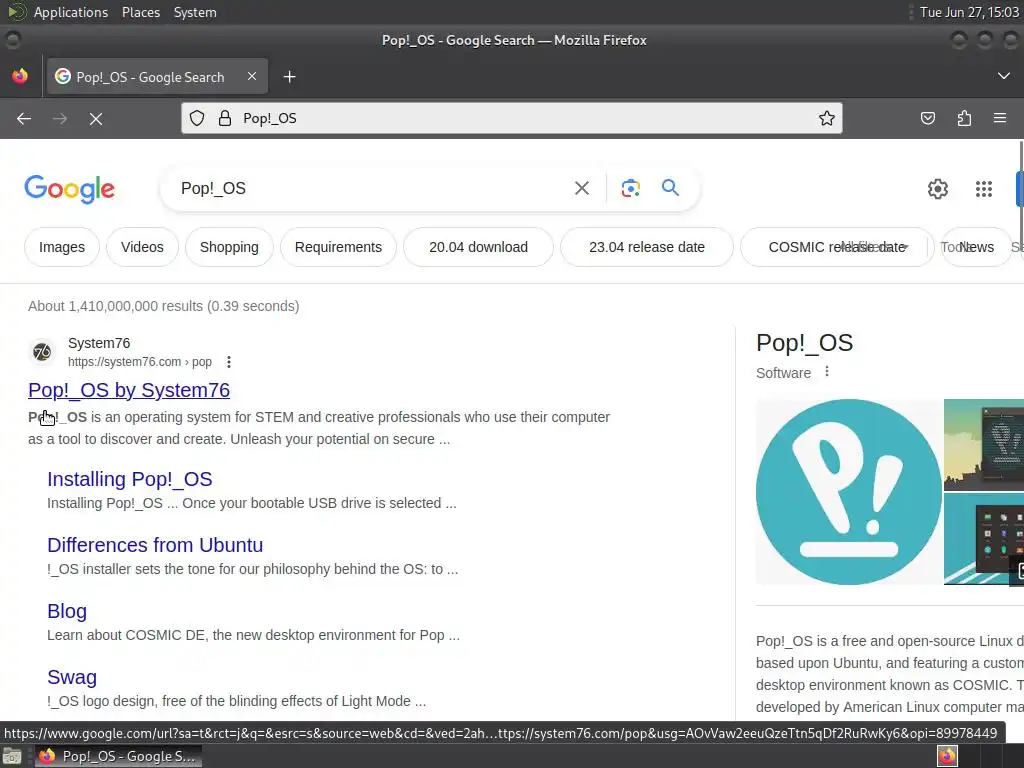Screen dimensions: 1024x768
Task: Select the Requirements search chip
Action: point(338,247)
